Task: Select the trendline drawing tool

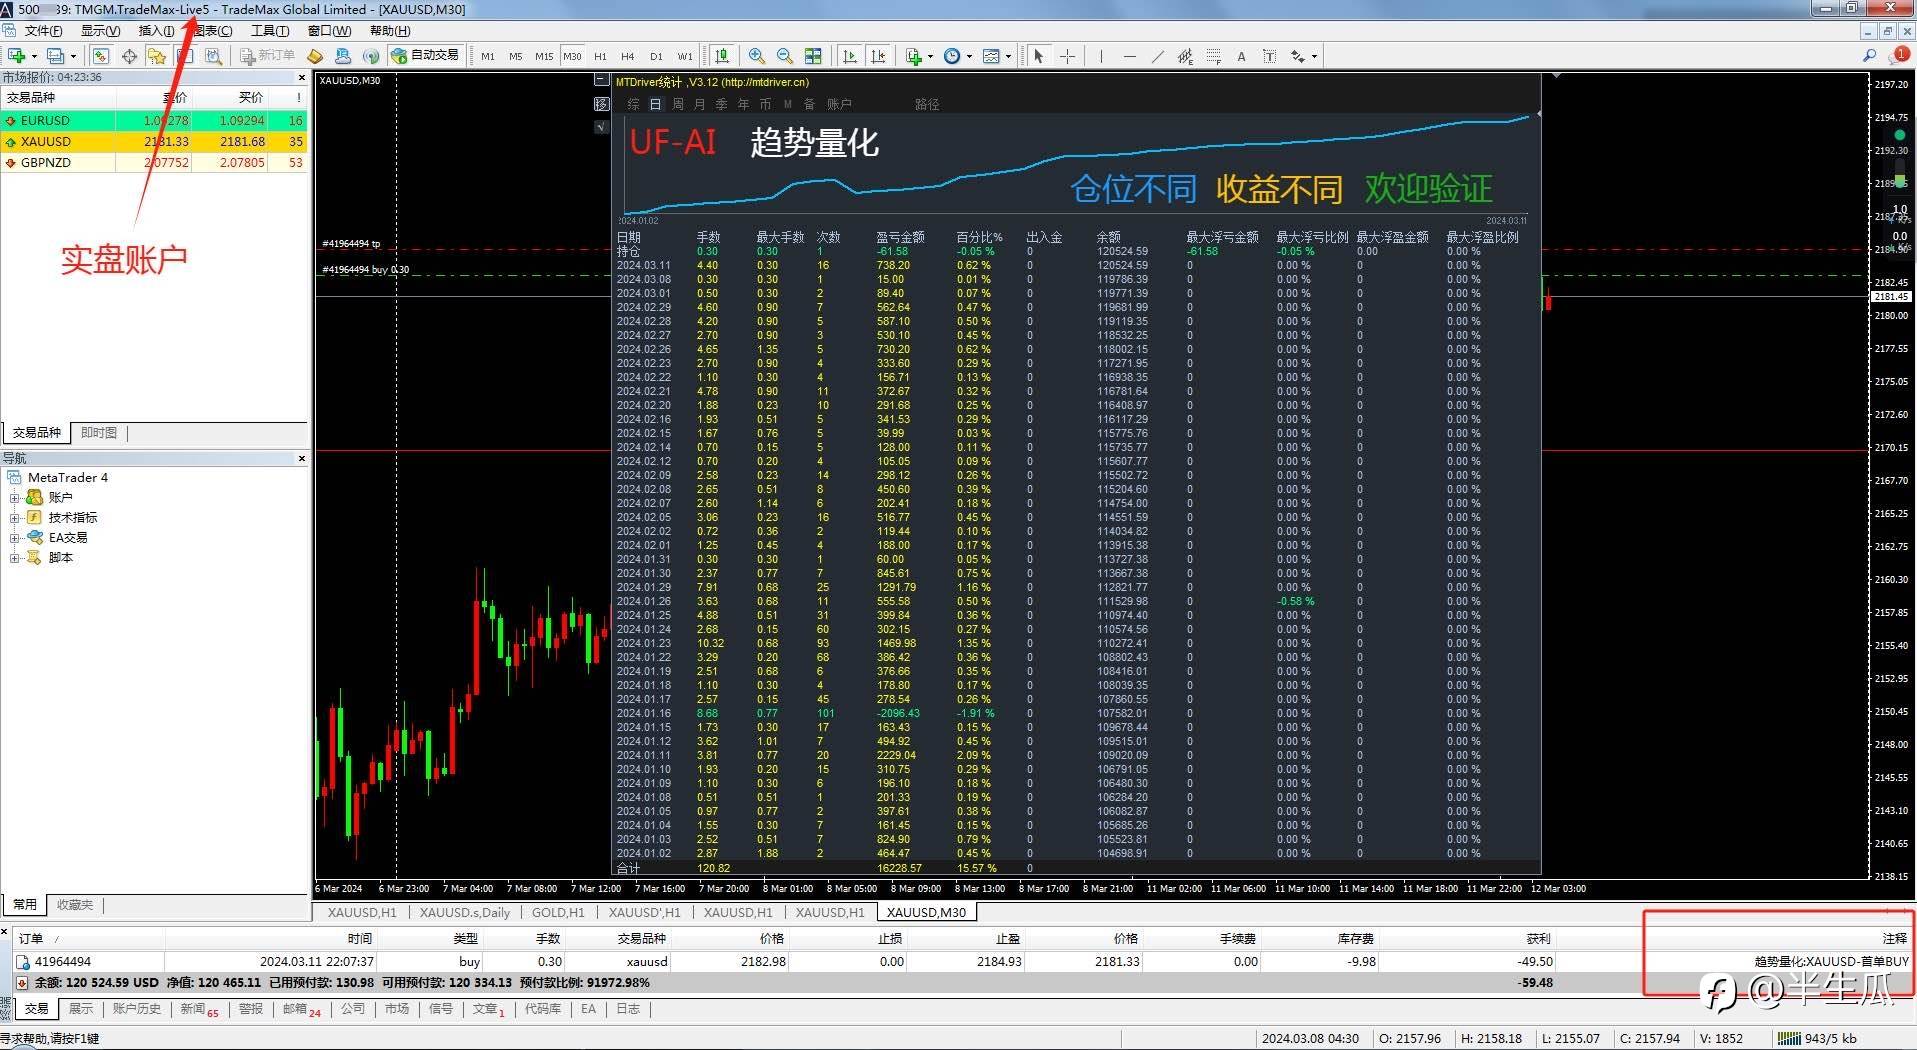Action: tap(1157, 56)
